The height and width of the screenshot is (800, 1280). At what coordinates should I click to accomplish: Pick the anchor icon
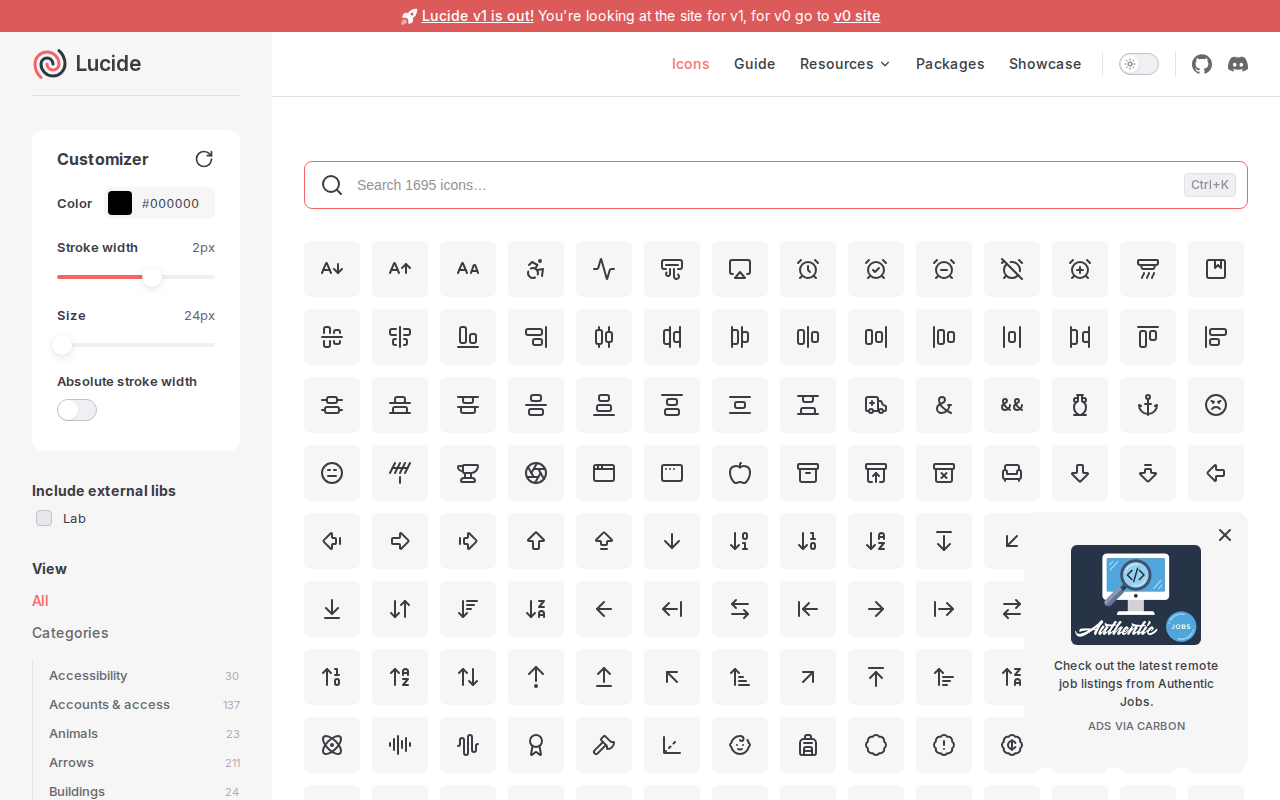tap(1148, 405)
